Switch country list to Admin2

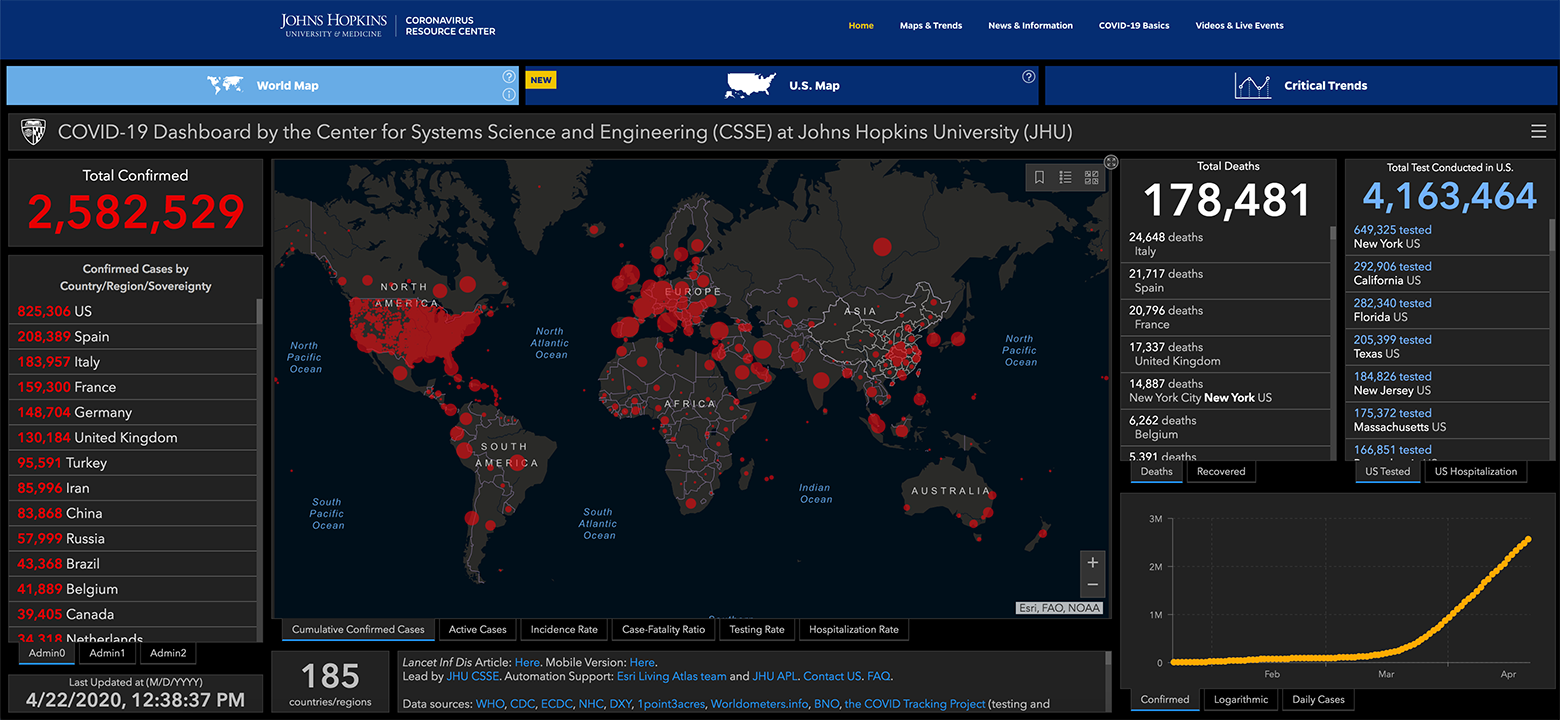point(168,653)
